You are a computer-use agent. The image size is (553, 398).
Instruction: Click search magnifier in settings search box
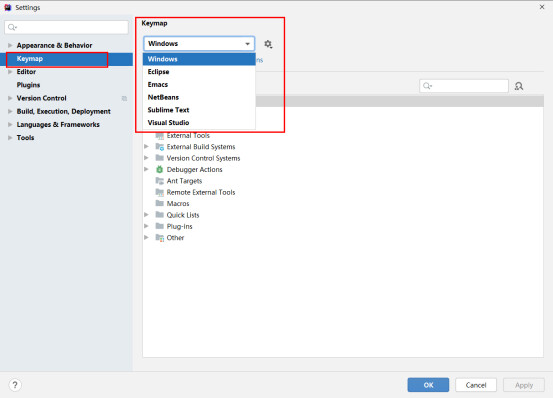[x=12, y=27]
